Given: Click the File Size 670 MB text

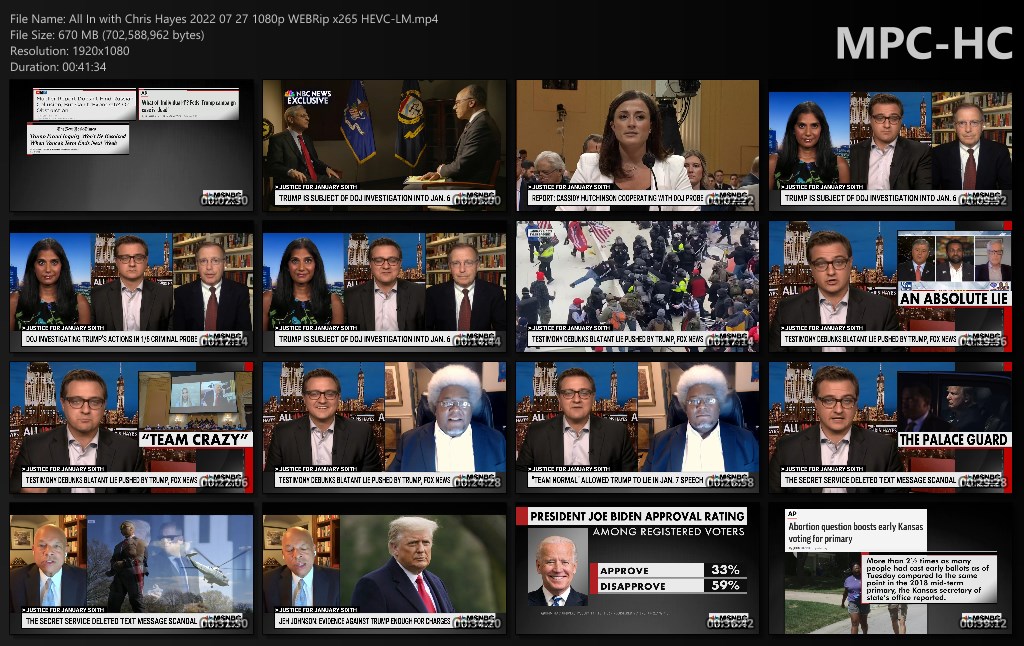Looking at the screenshot, I should 107,35.
